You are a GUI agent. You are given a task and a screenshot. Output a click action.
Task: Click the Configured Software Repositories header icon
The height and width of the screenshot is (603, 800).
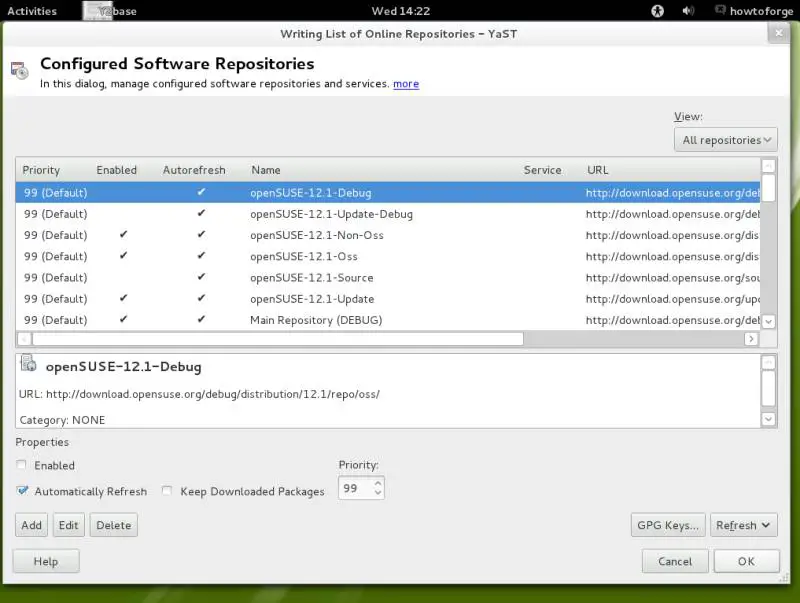click(20, 70)
